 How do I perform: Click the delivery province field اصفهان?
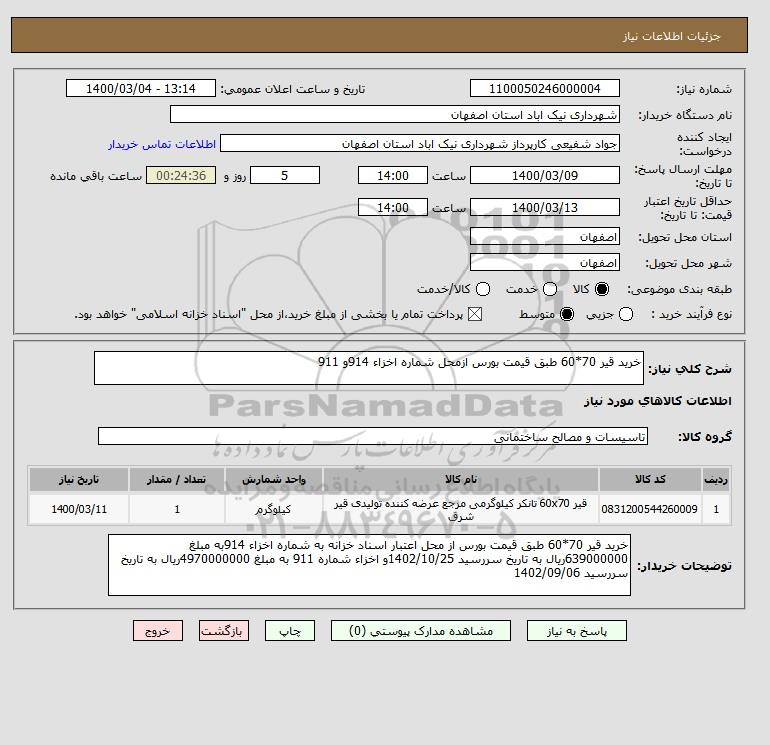(545, 237)
